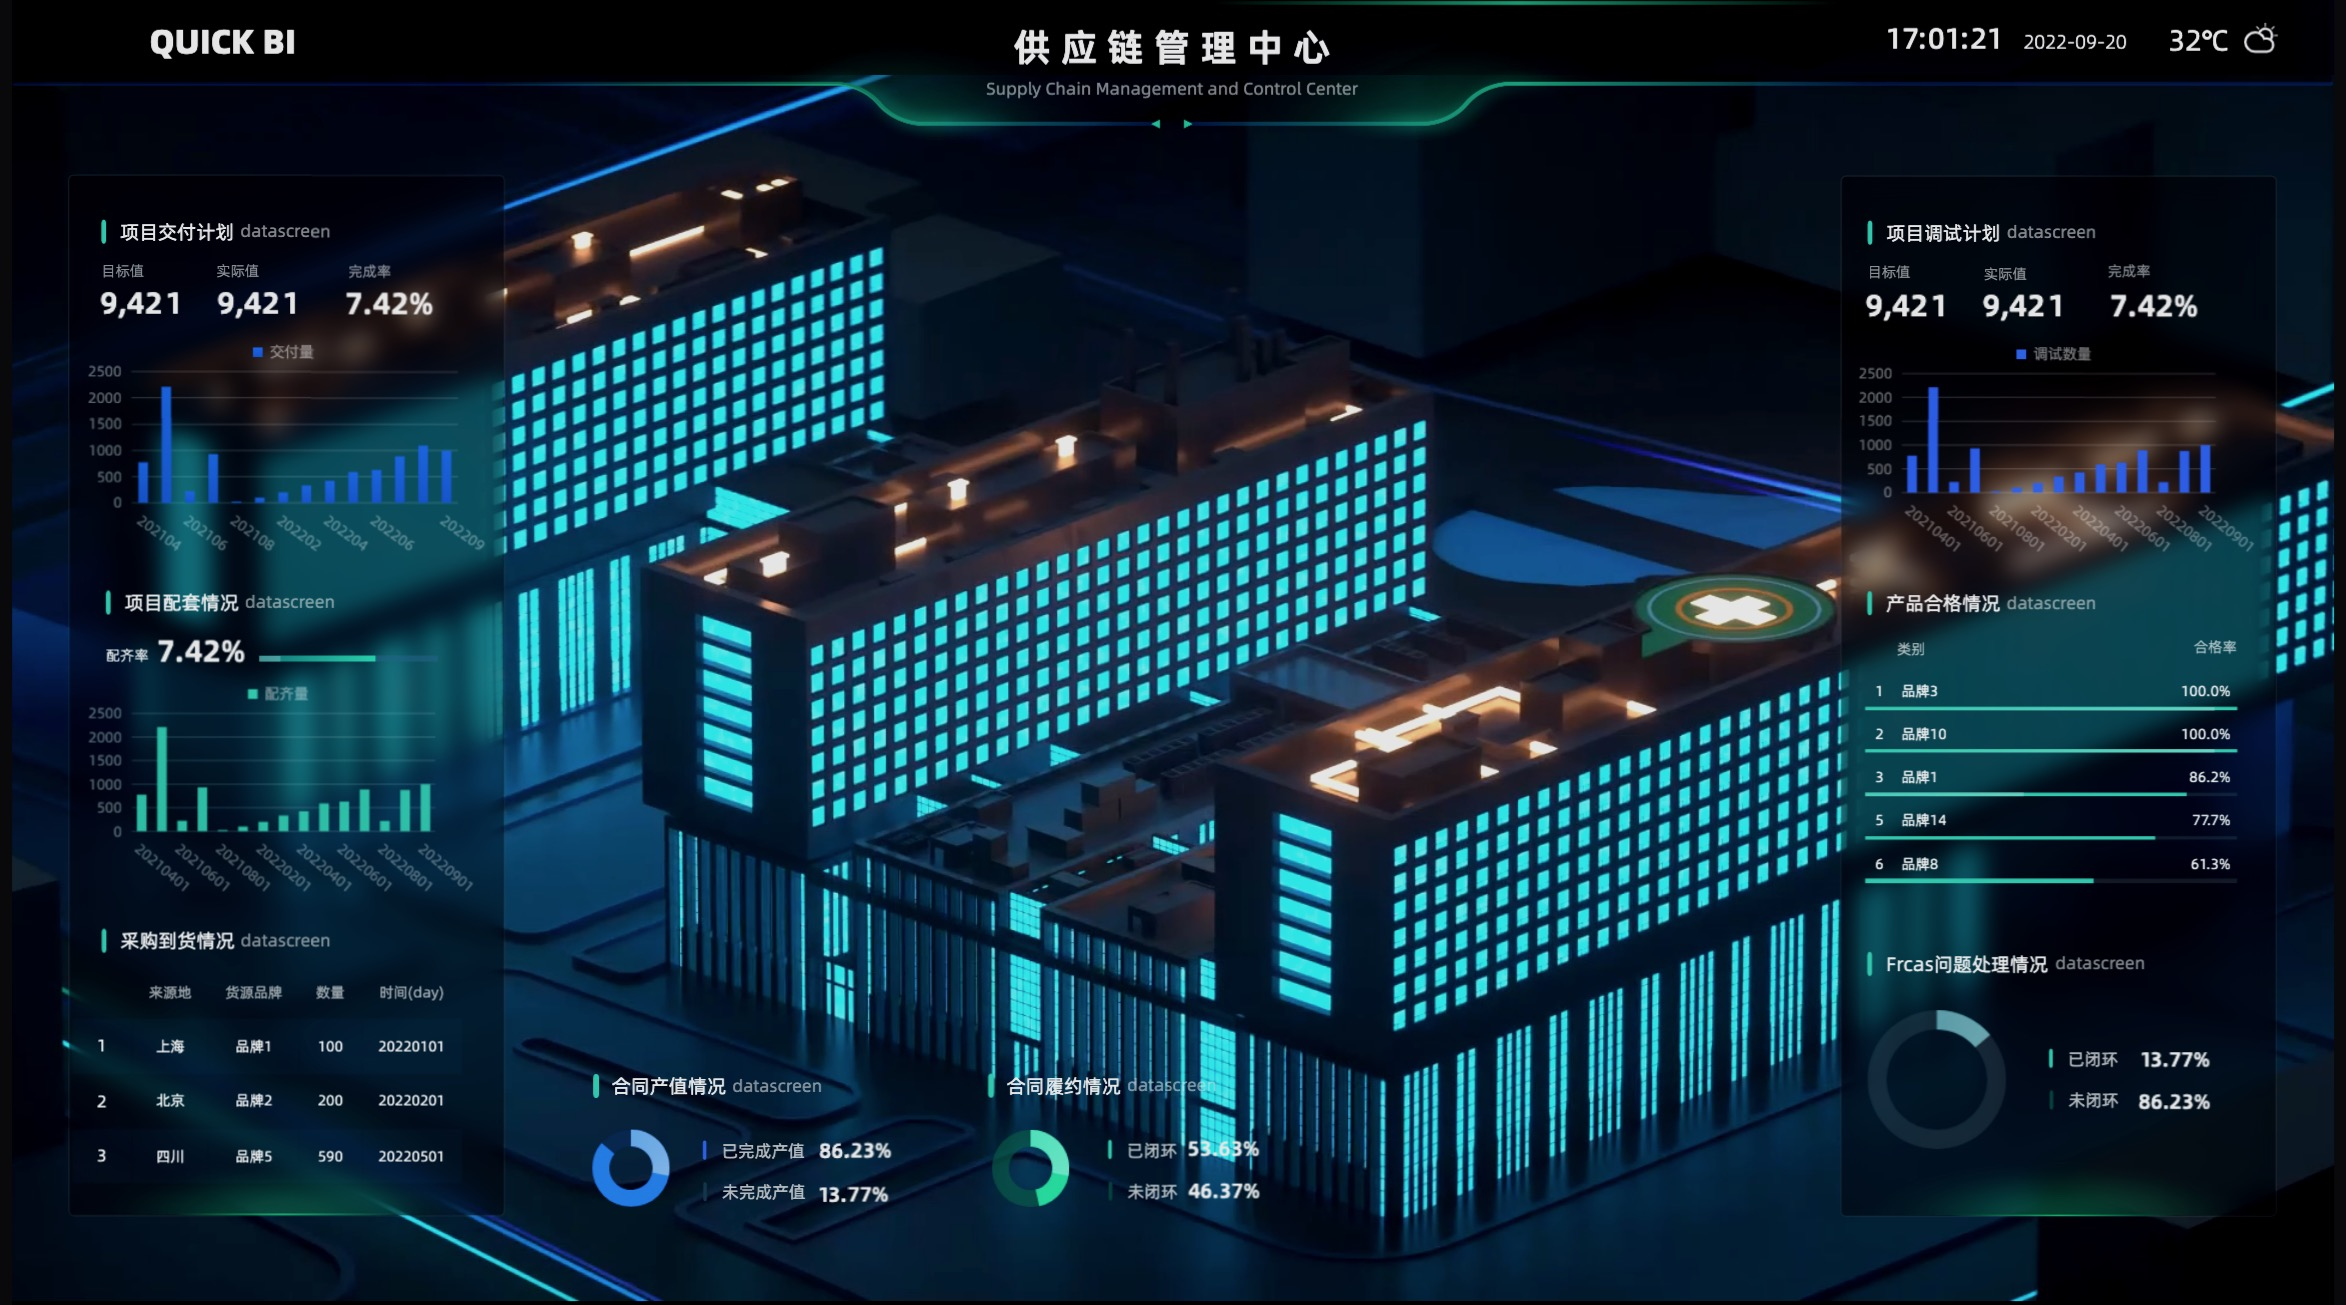Image resolution: width=2346 pixels, height=1305 pixels.
Task: Toggle the 交付量 legend series
Action: 283,352
